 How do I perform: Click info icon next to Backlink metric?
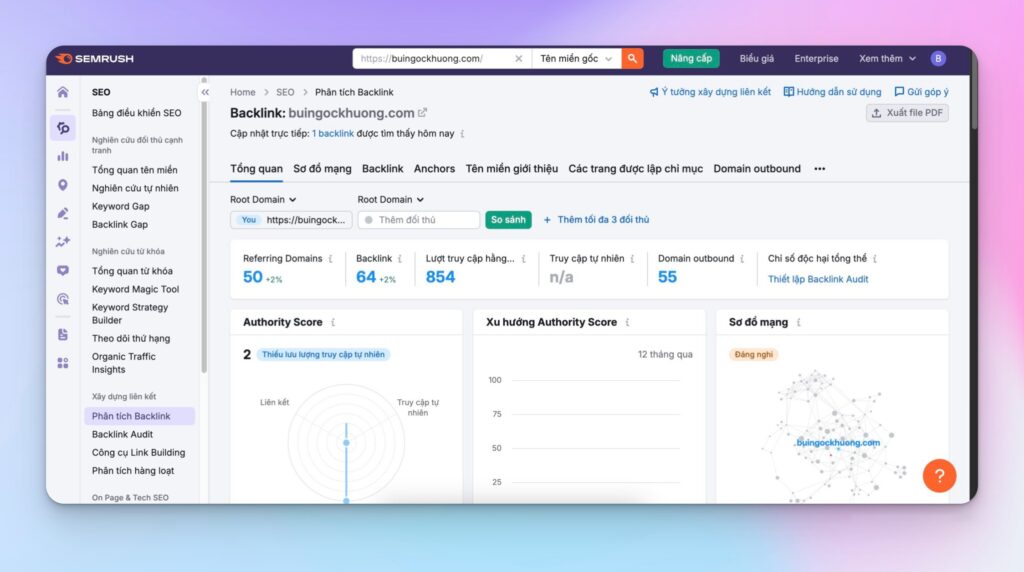(400, 259)
